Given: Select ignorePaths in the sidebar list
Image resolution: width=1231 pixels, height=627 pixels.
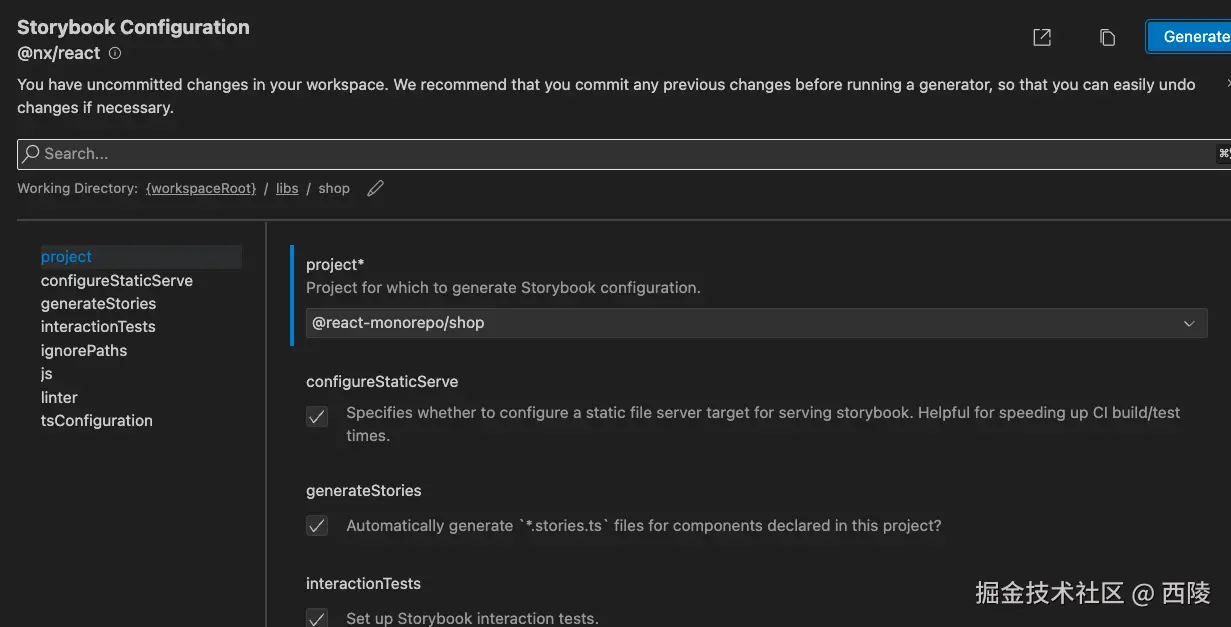Looking at the screenshot, I should click(x=84, y=351).
